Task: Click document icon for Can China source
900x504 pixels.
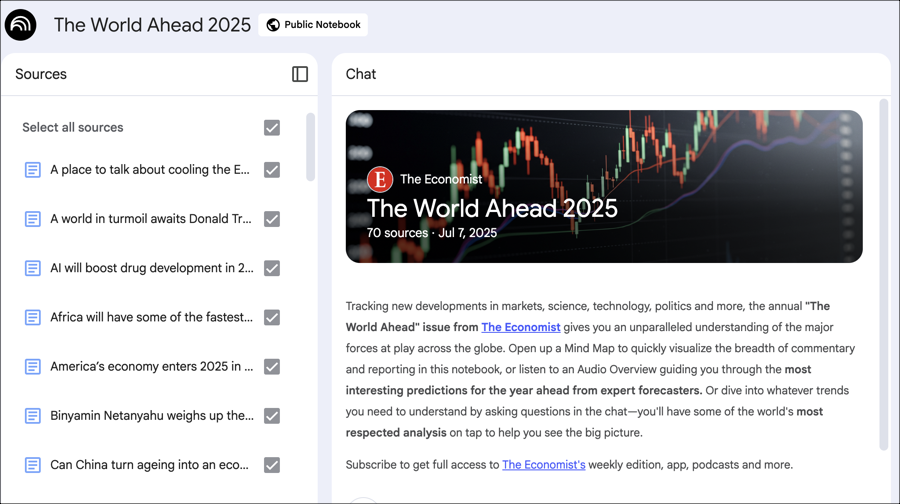Action: coord(33,465)
